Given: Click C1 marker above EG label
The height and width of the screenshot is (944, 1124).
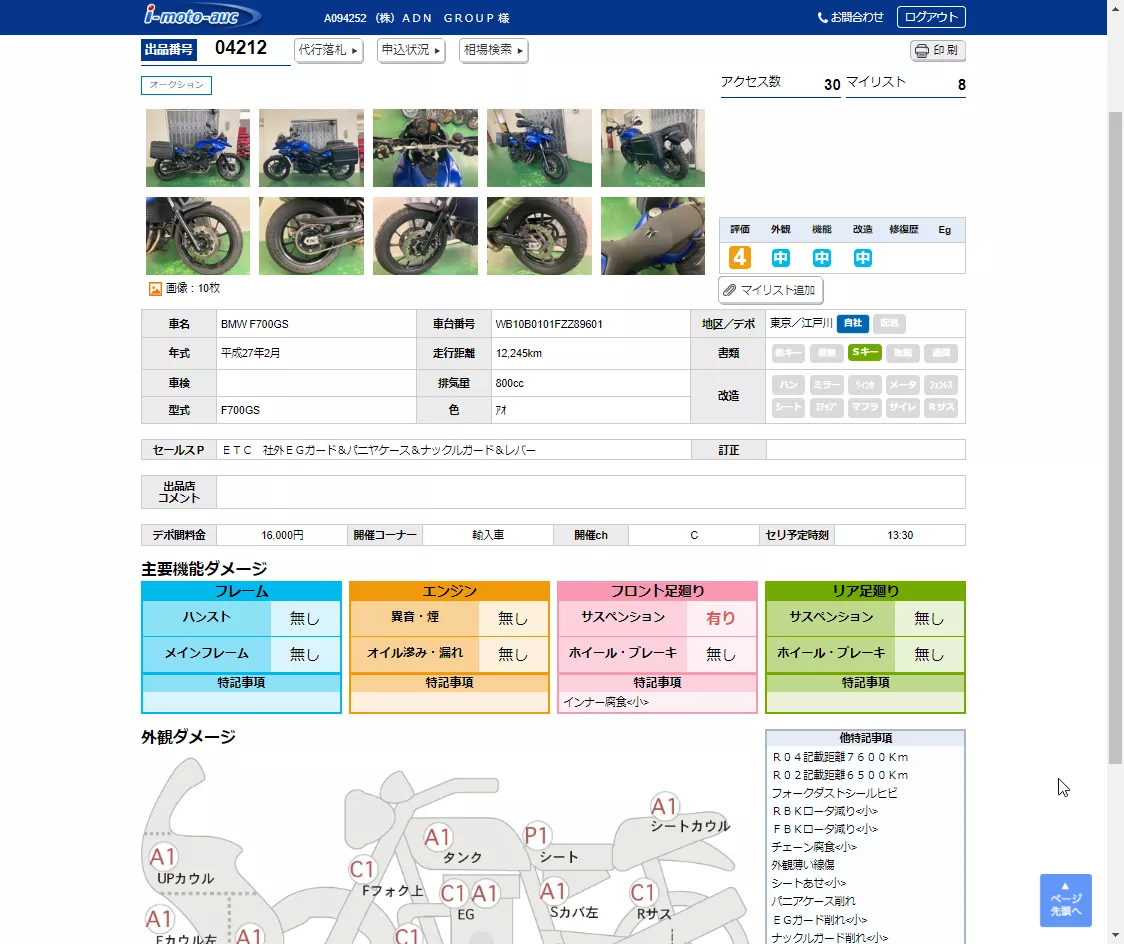Looking at the screenshot, I should [453, 893].
